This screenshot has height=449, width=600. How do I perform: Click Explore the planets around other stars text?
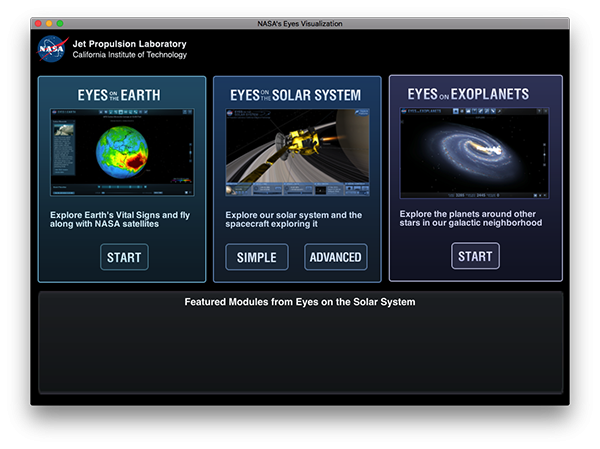point(471,218)
